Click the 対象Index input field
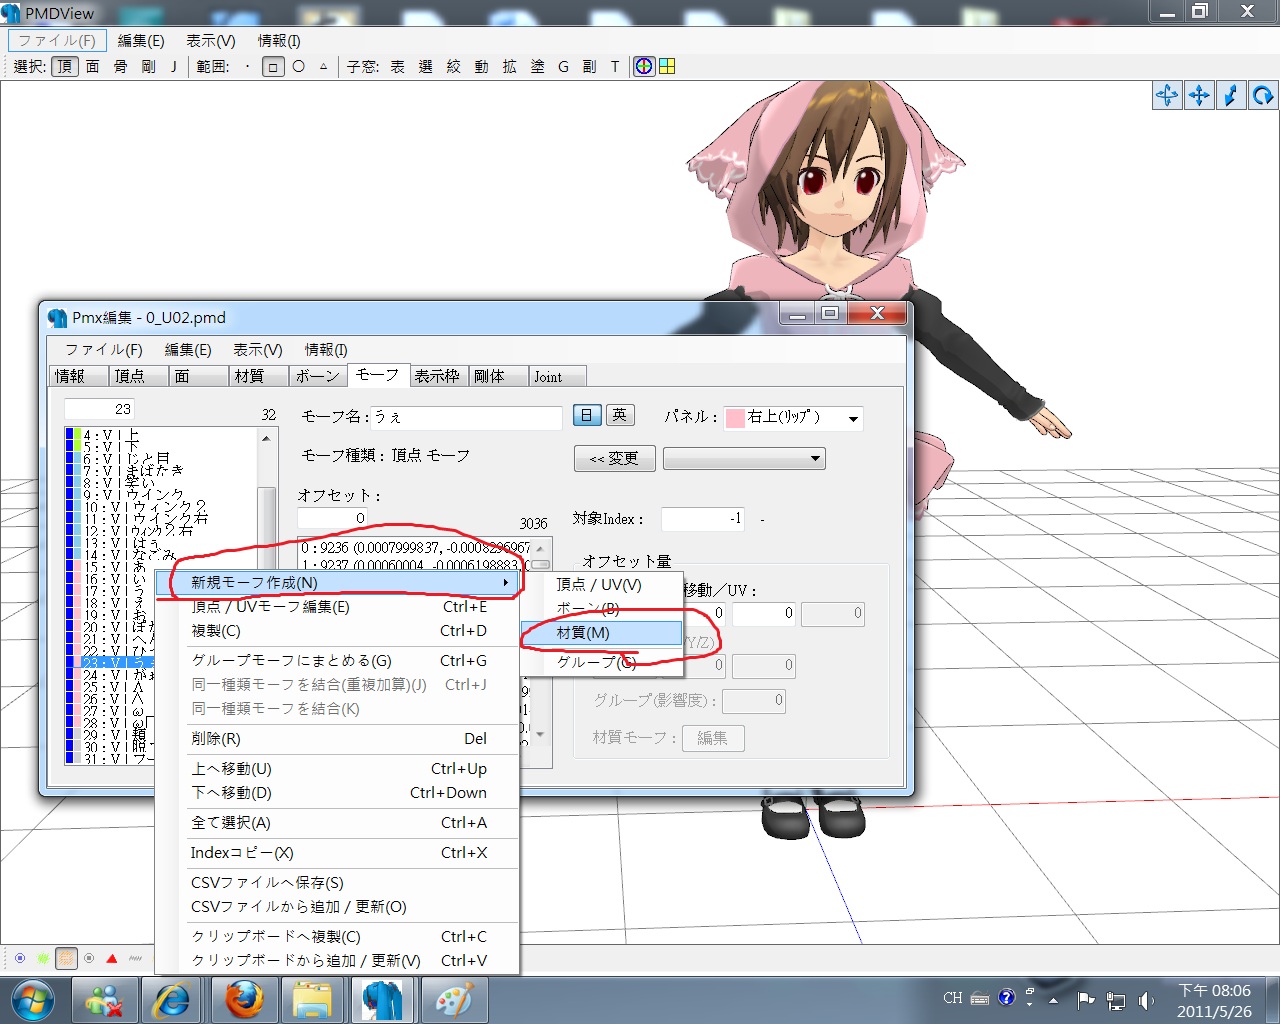 pyautogui.click(x=703, y=518)
